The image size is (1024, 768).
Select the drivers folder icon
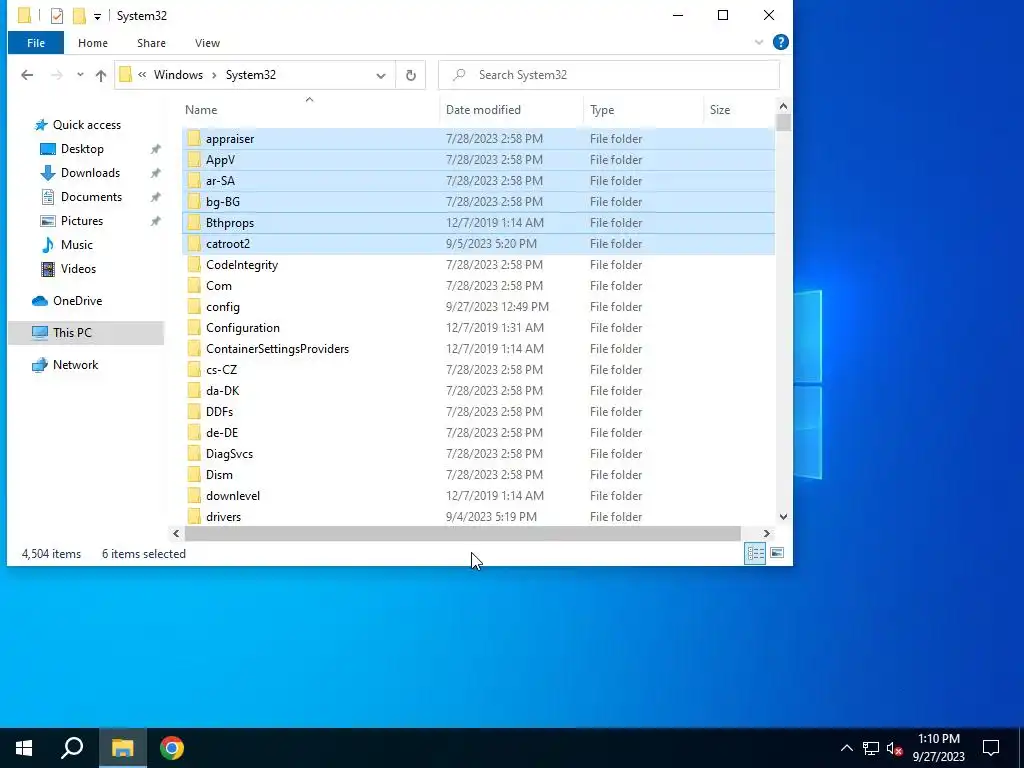(x=194, y=517)
